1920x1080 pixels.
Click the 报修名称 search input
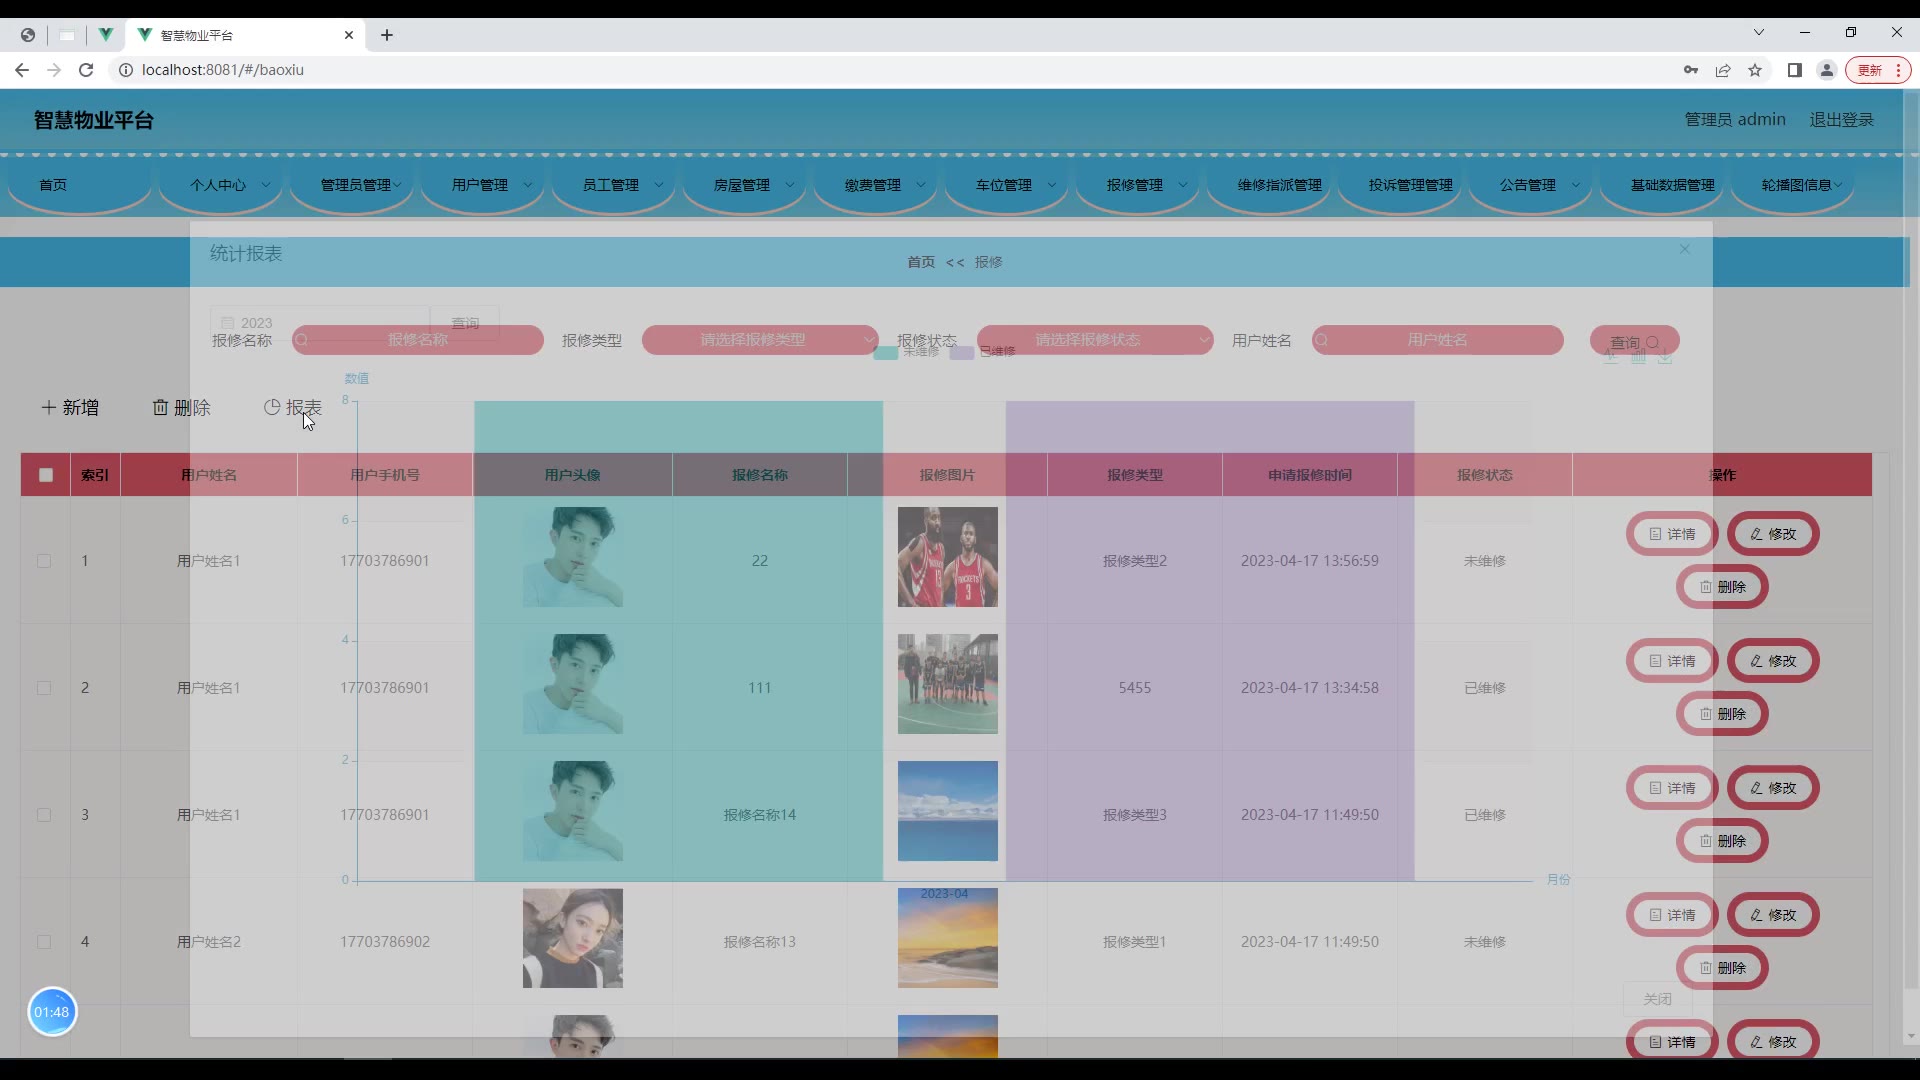[418, 340]
